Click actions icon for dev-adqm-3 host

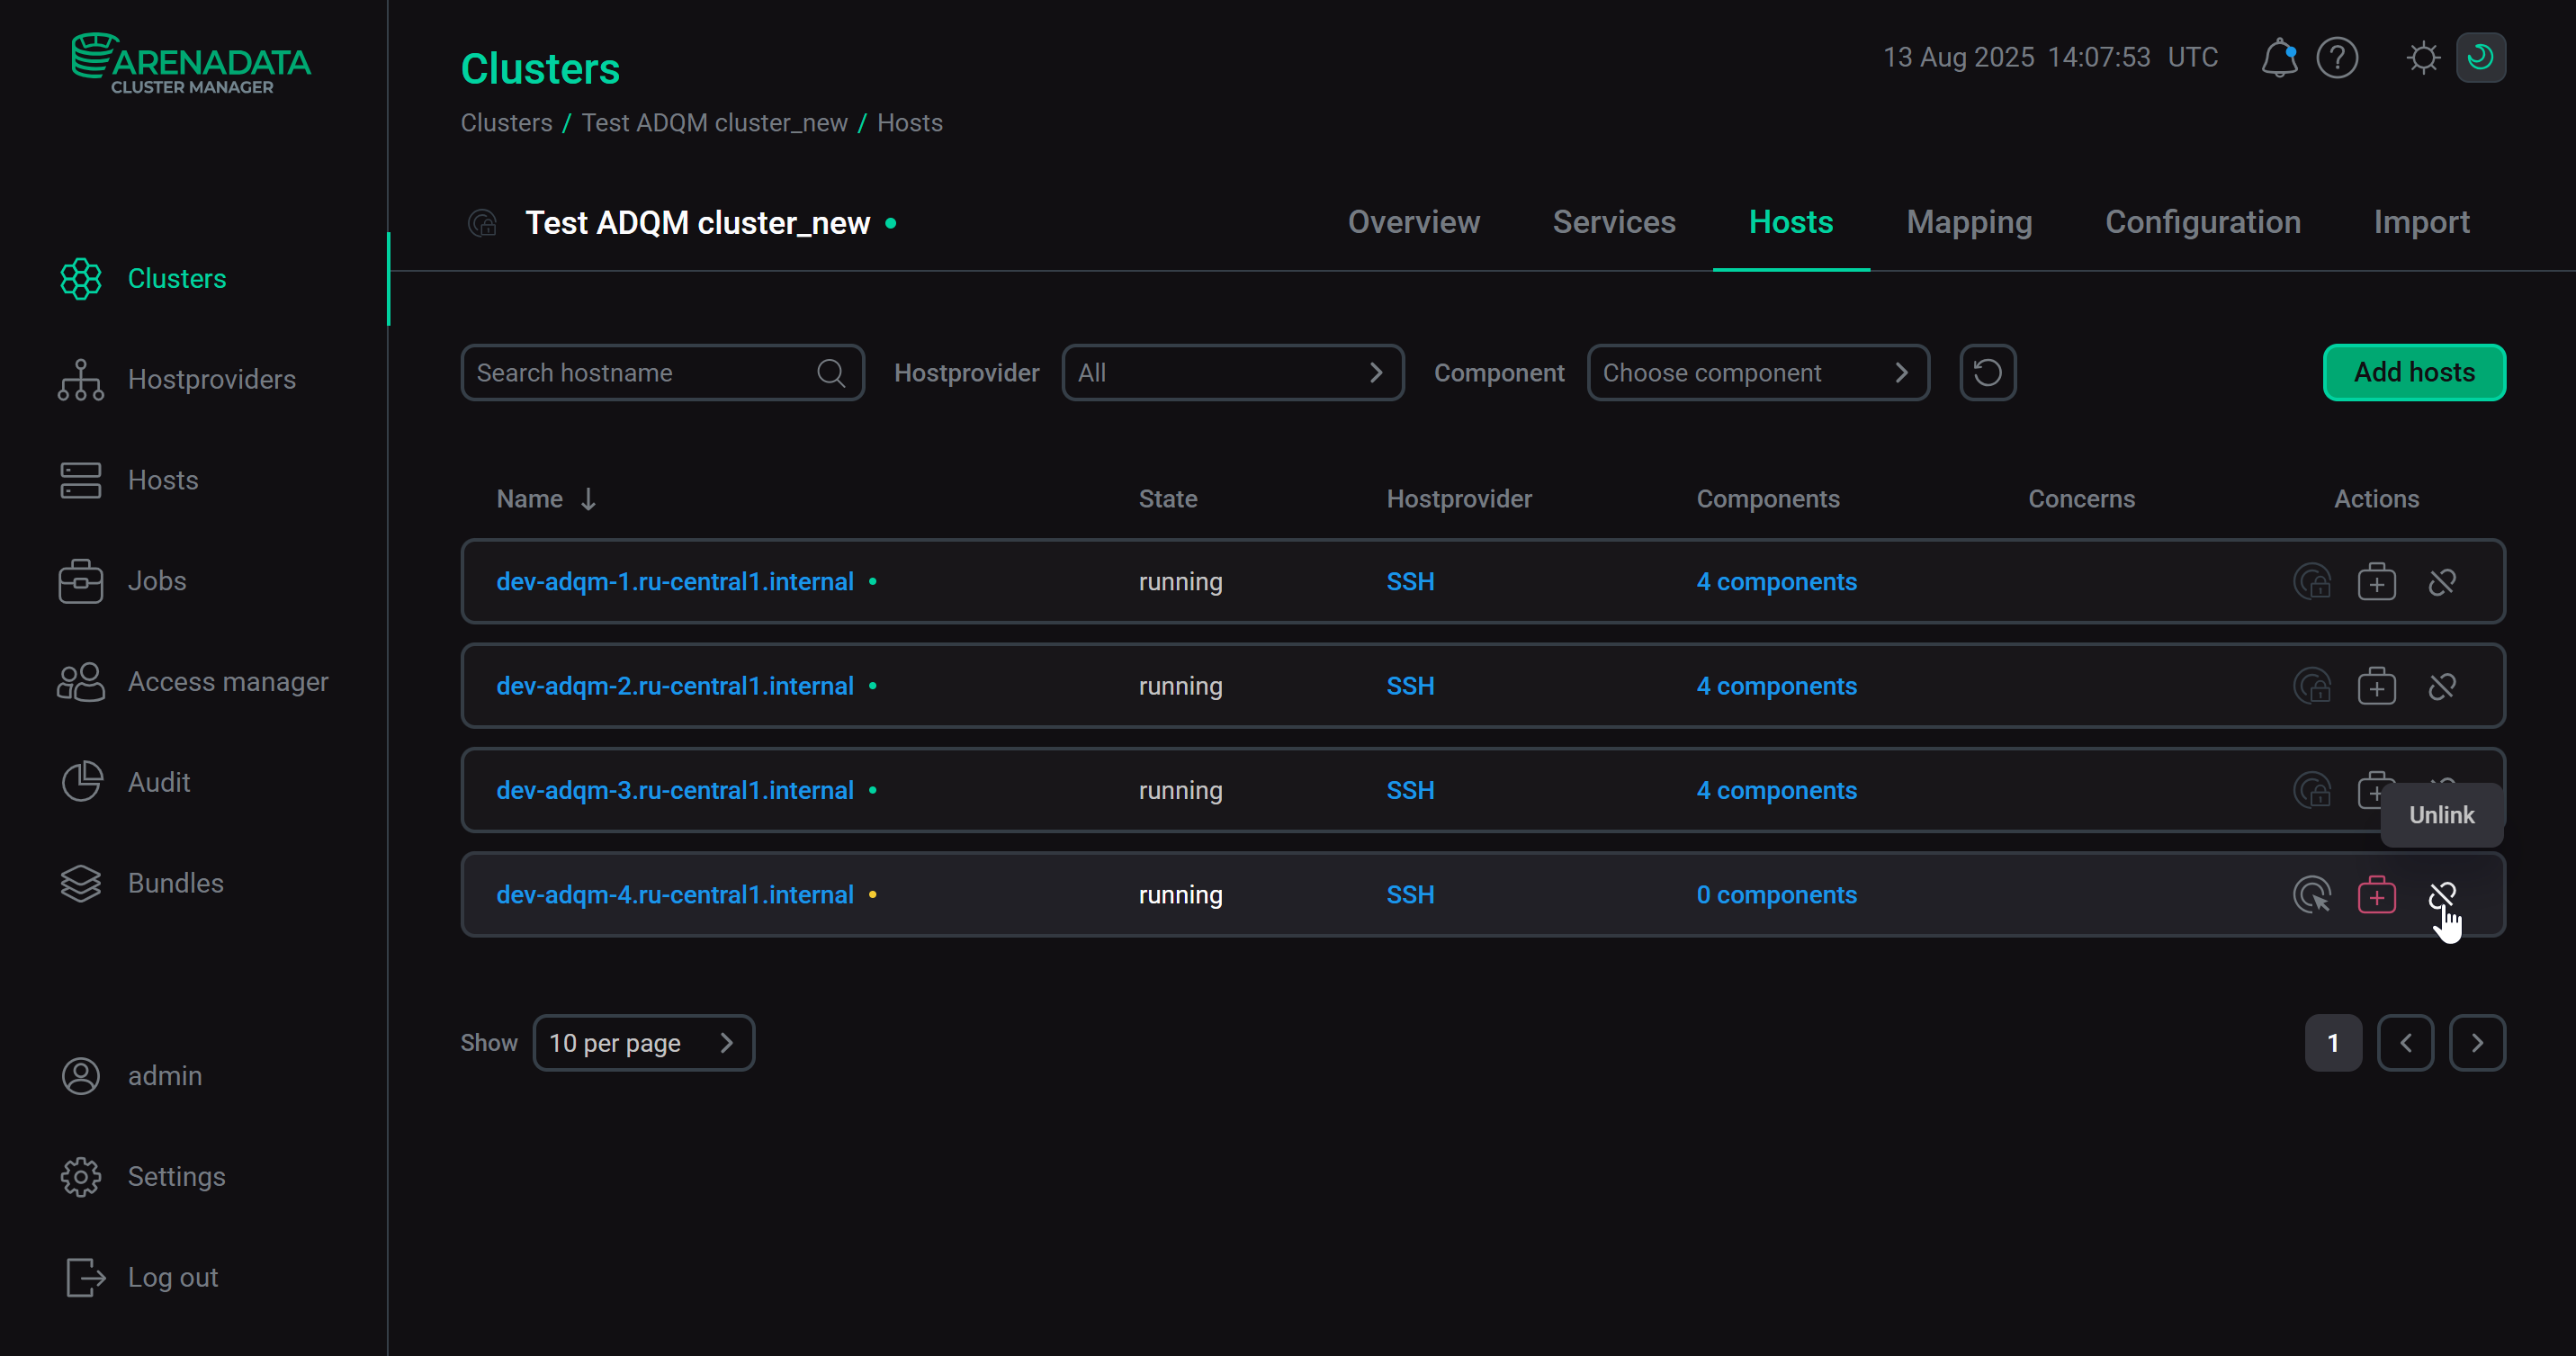pos(2312,790)
